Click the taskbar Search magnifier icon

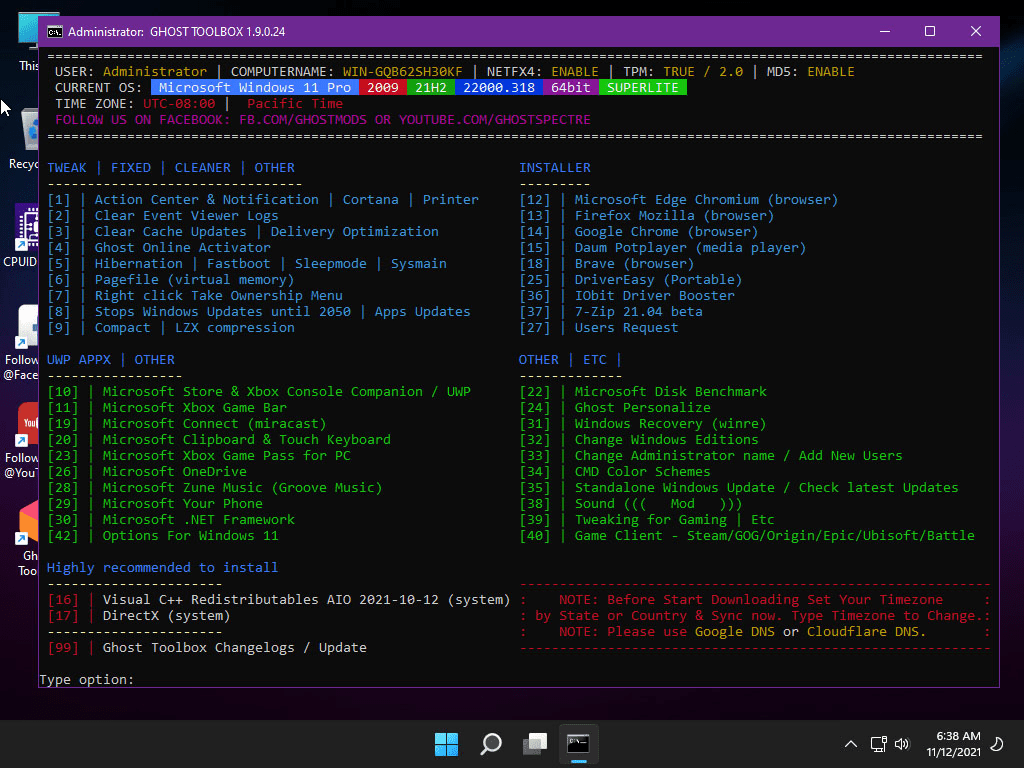click(491, 744)
